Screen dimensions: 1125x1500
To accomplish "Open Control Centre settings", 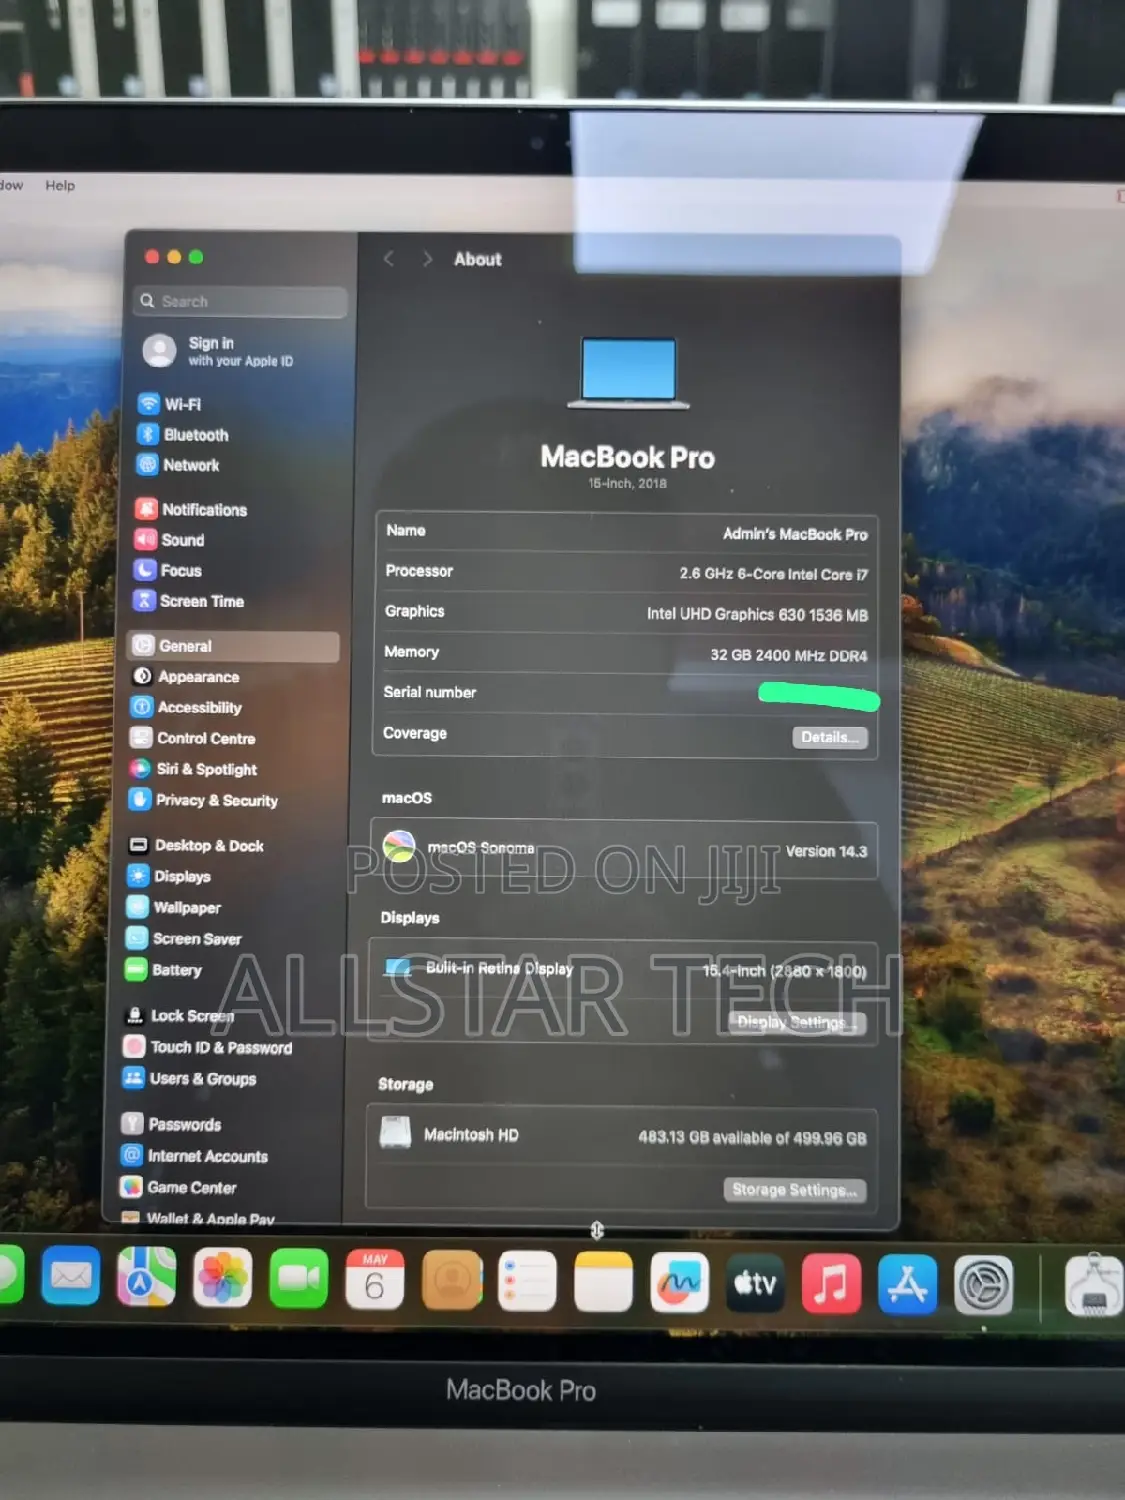I will point(193,738).
